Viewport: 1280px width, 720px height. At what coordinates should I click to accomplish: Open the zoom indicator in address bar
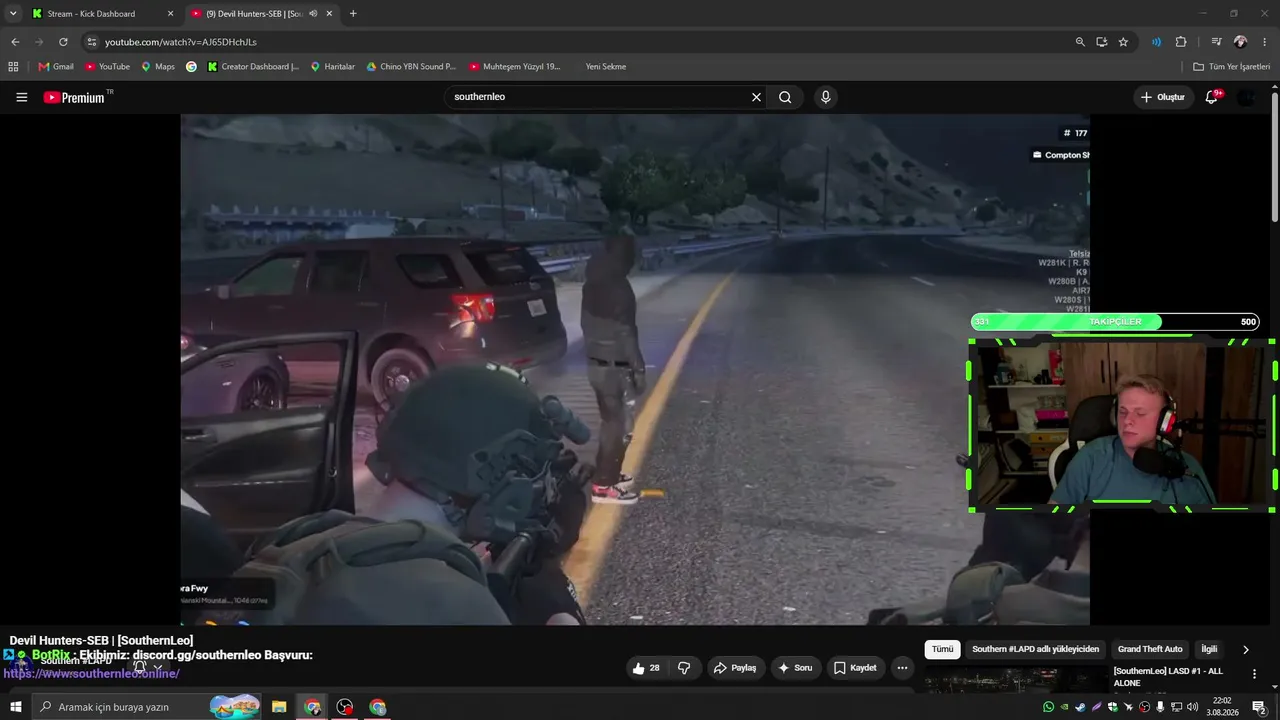pos(1080,42)
